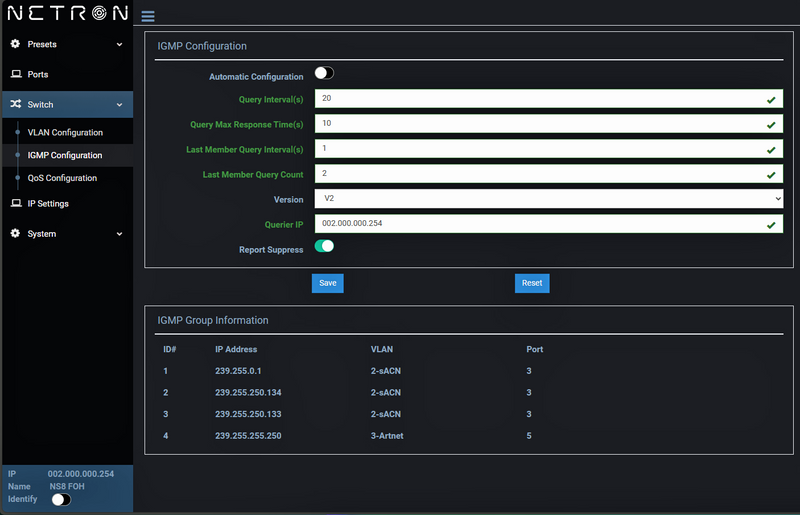Click the Querier IP input field
This screenshot has height=515, width=800.
540,224
